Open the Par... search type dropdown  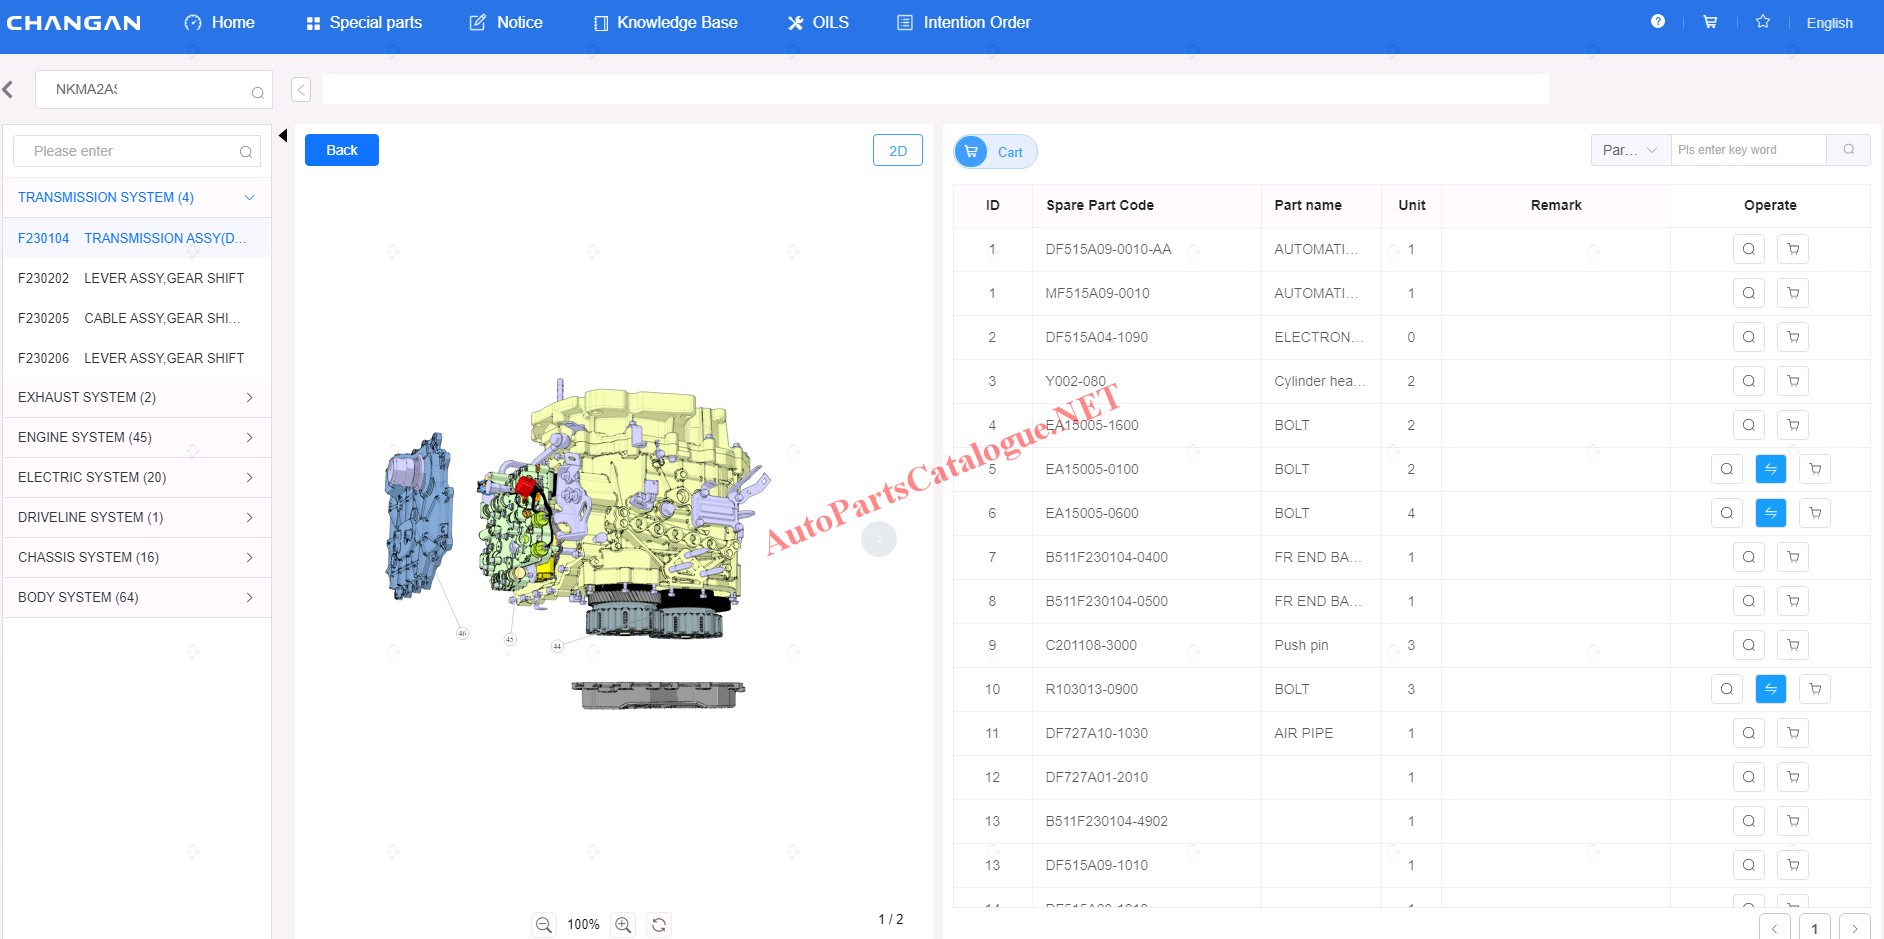[1630, 150]
